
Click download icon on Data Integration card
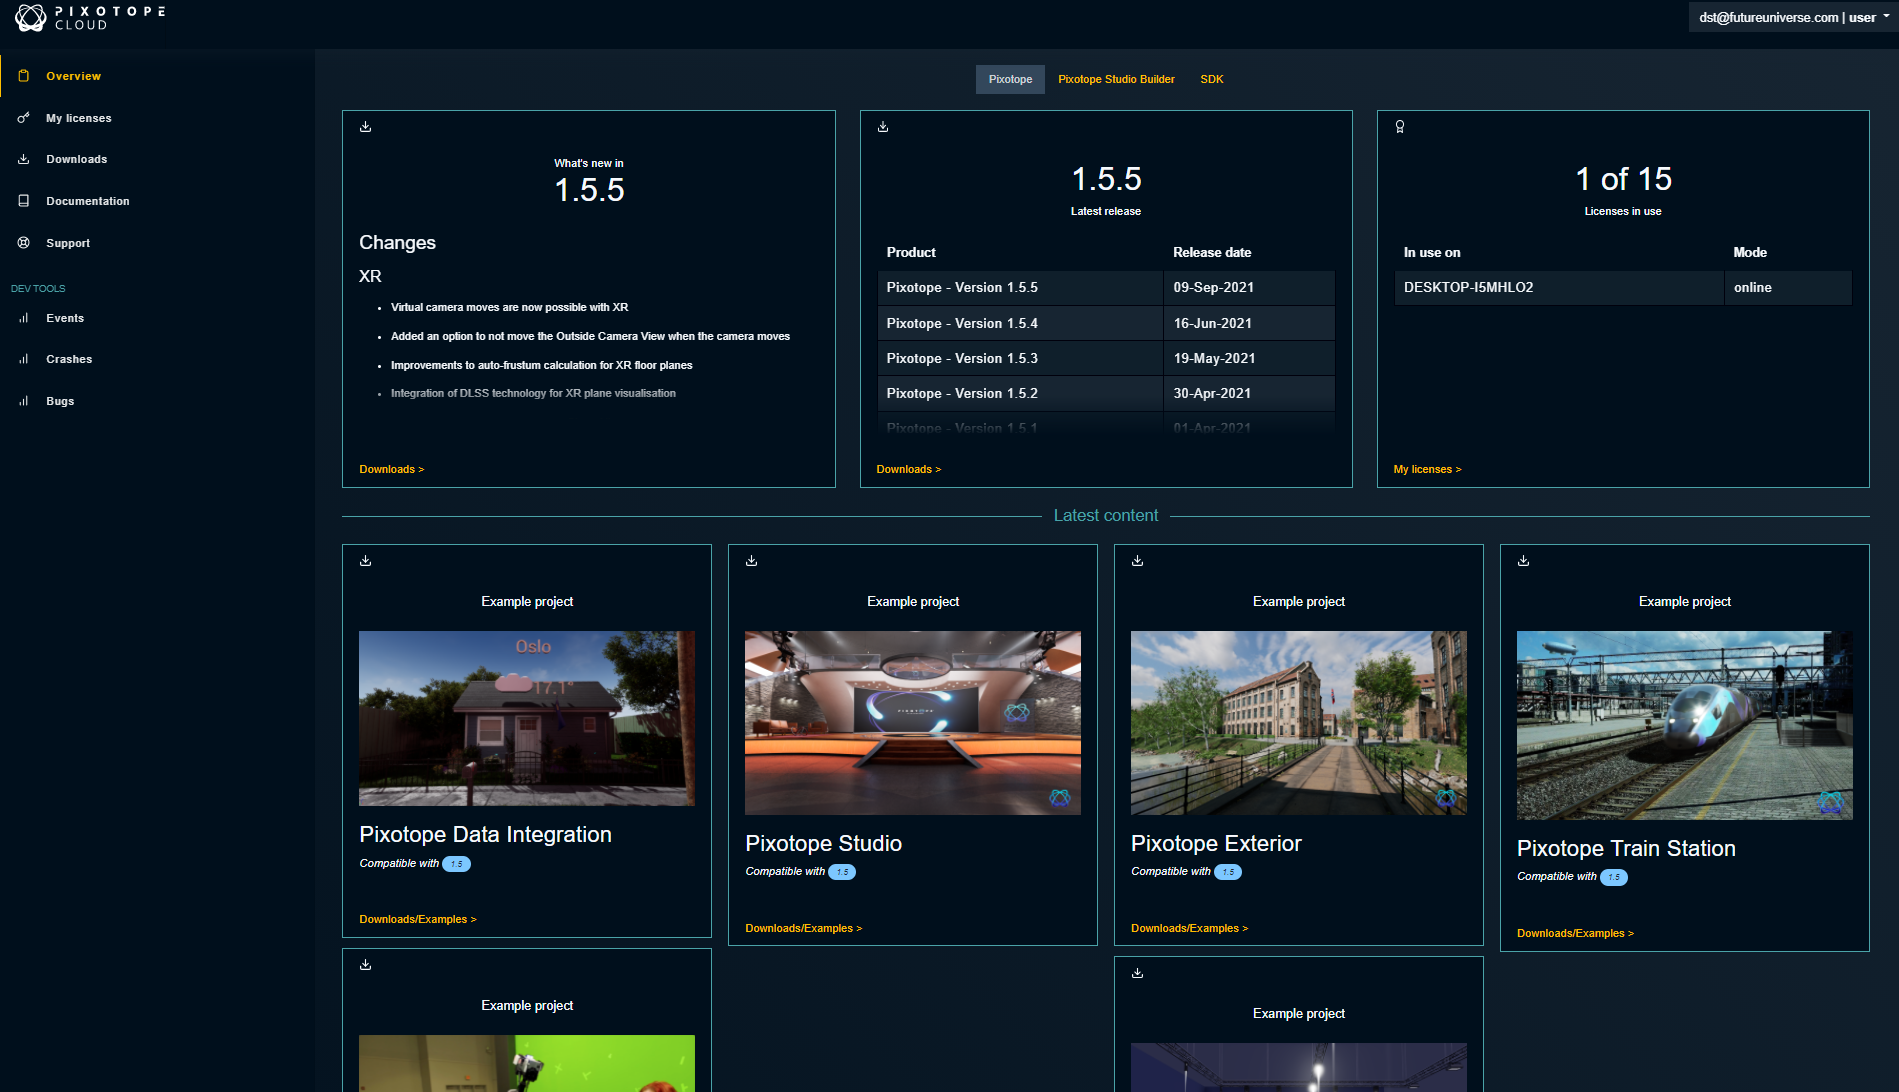point(366,561)
